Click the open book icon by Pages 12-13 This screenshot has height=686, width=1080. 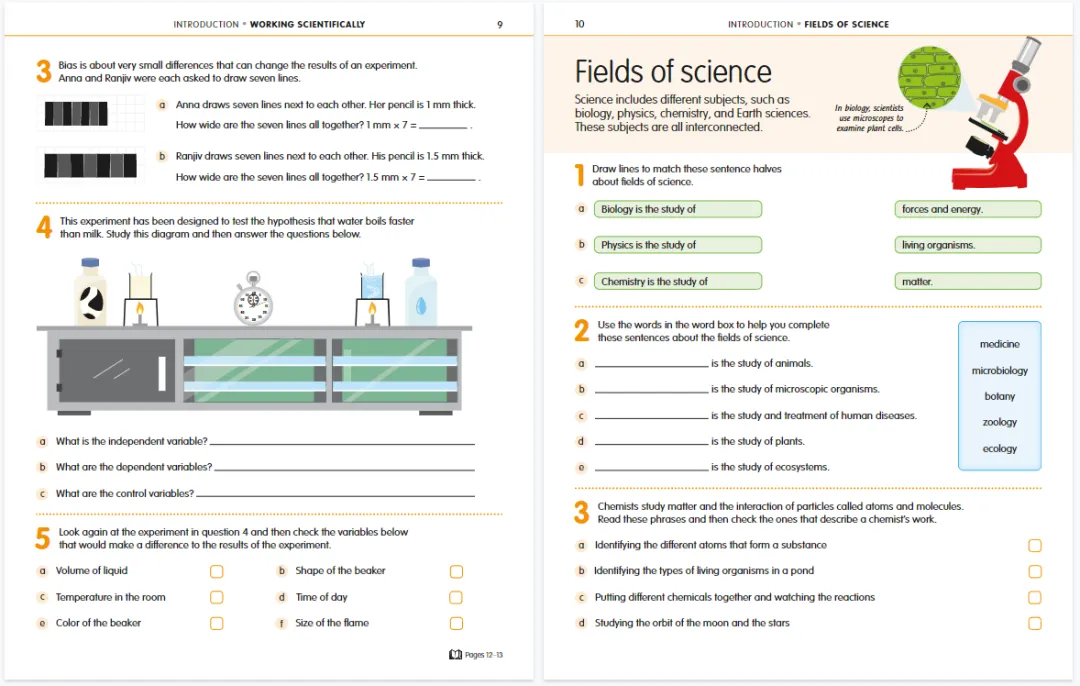455,654
